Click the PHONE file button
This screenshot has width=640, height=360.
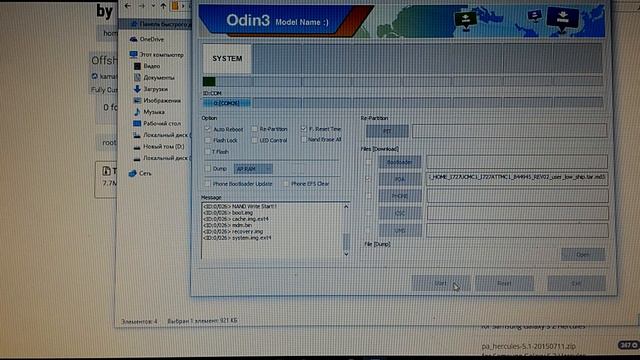(x=400, y=196)
